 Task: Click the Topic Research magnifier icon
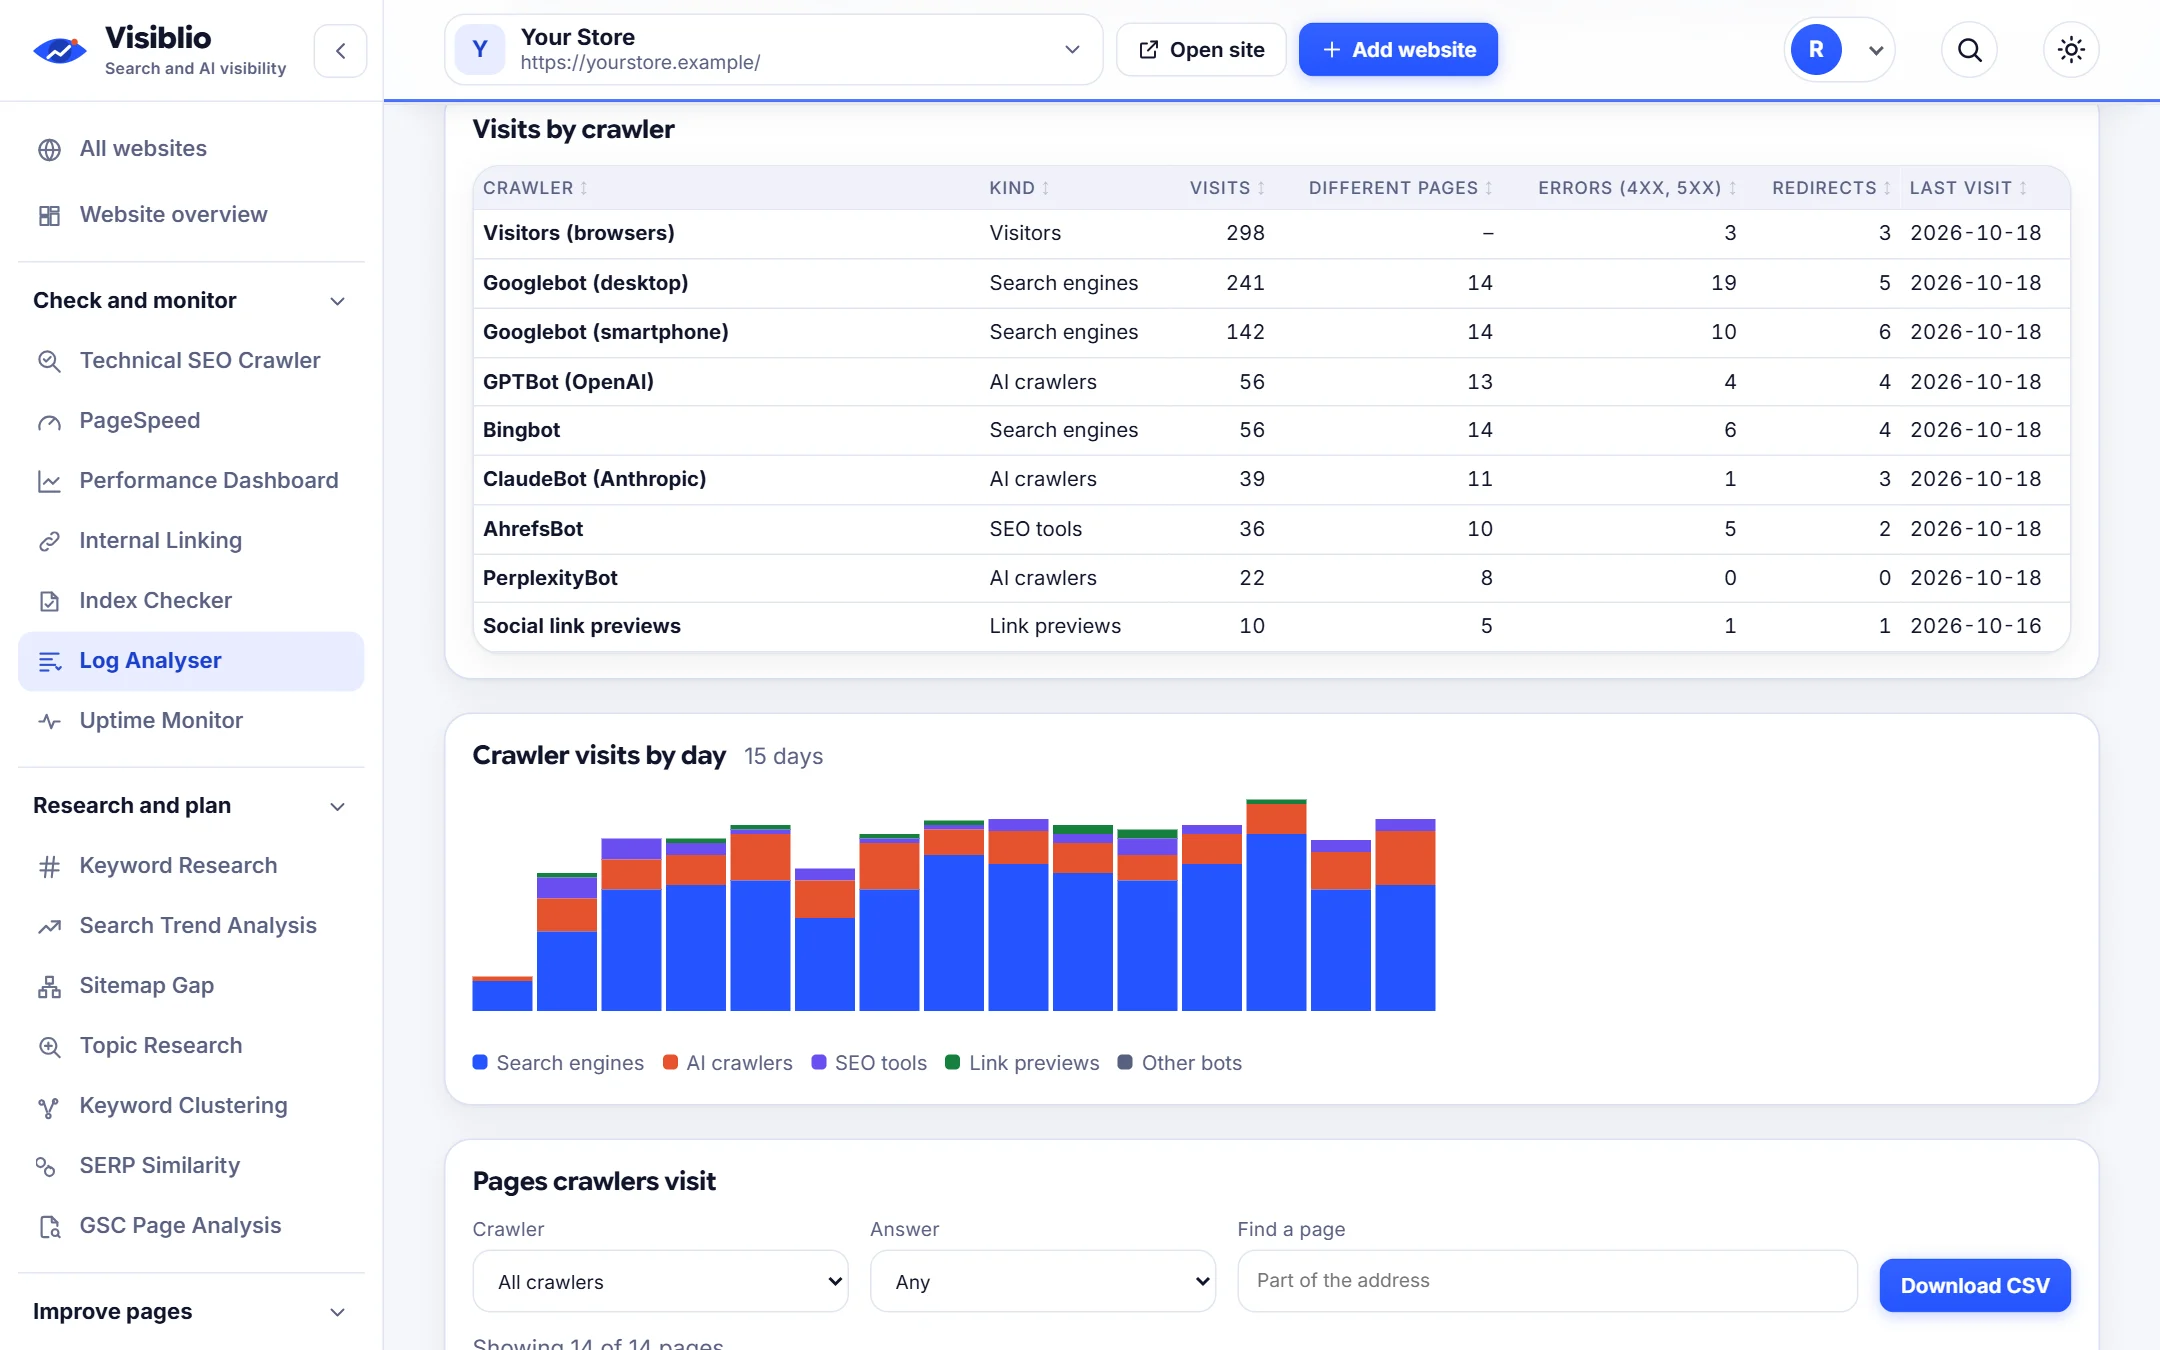(49, 1046)
